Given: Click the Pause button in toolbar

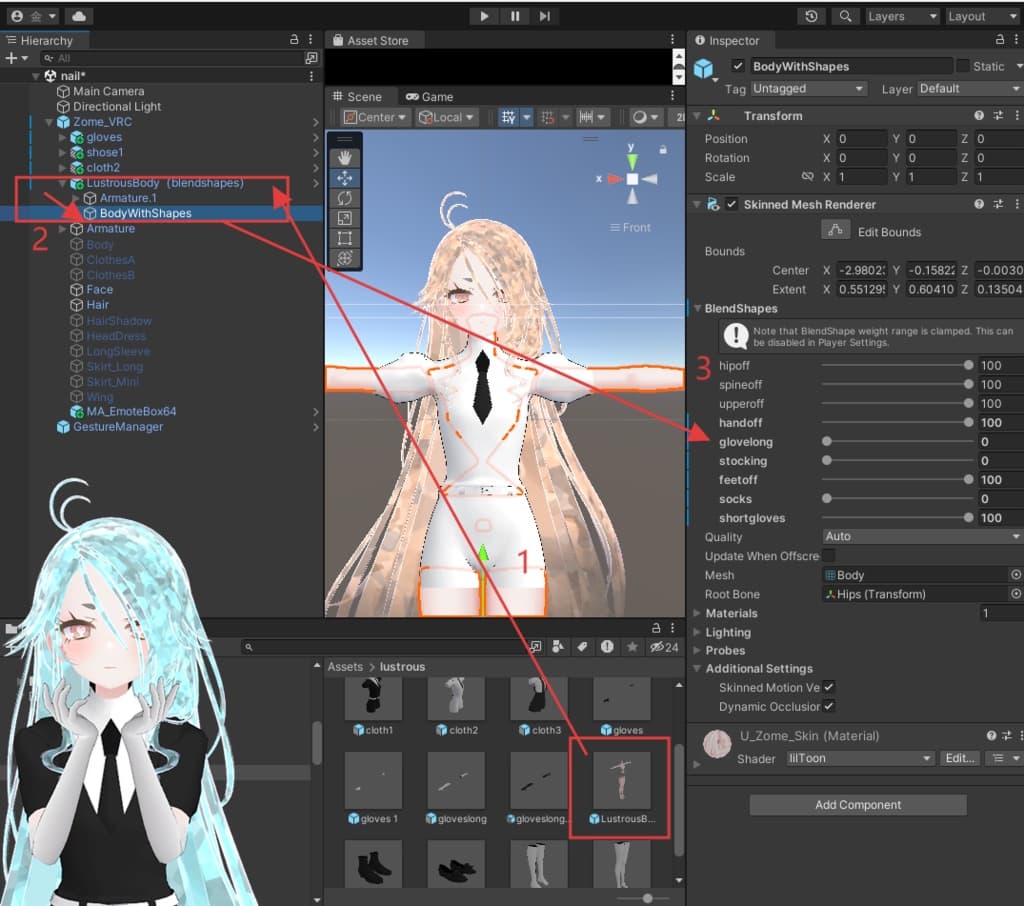Looking at the screenshot, I should pyautogui.click(x=514, y=16).
